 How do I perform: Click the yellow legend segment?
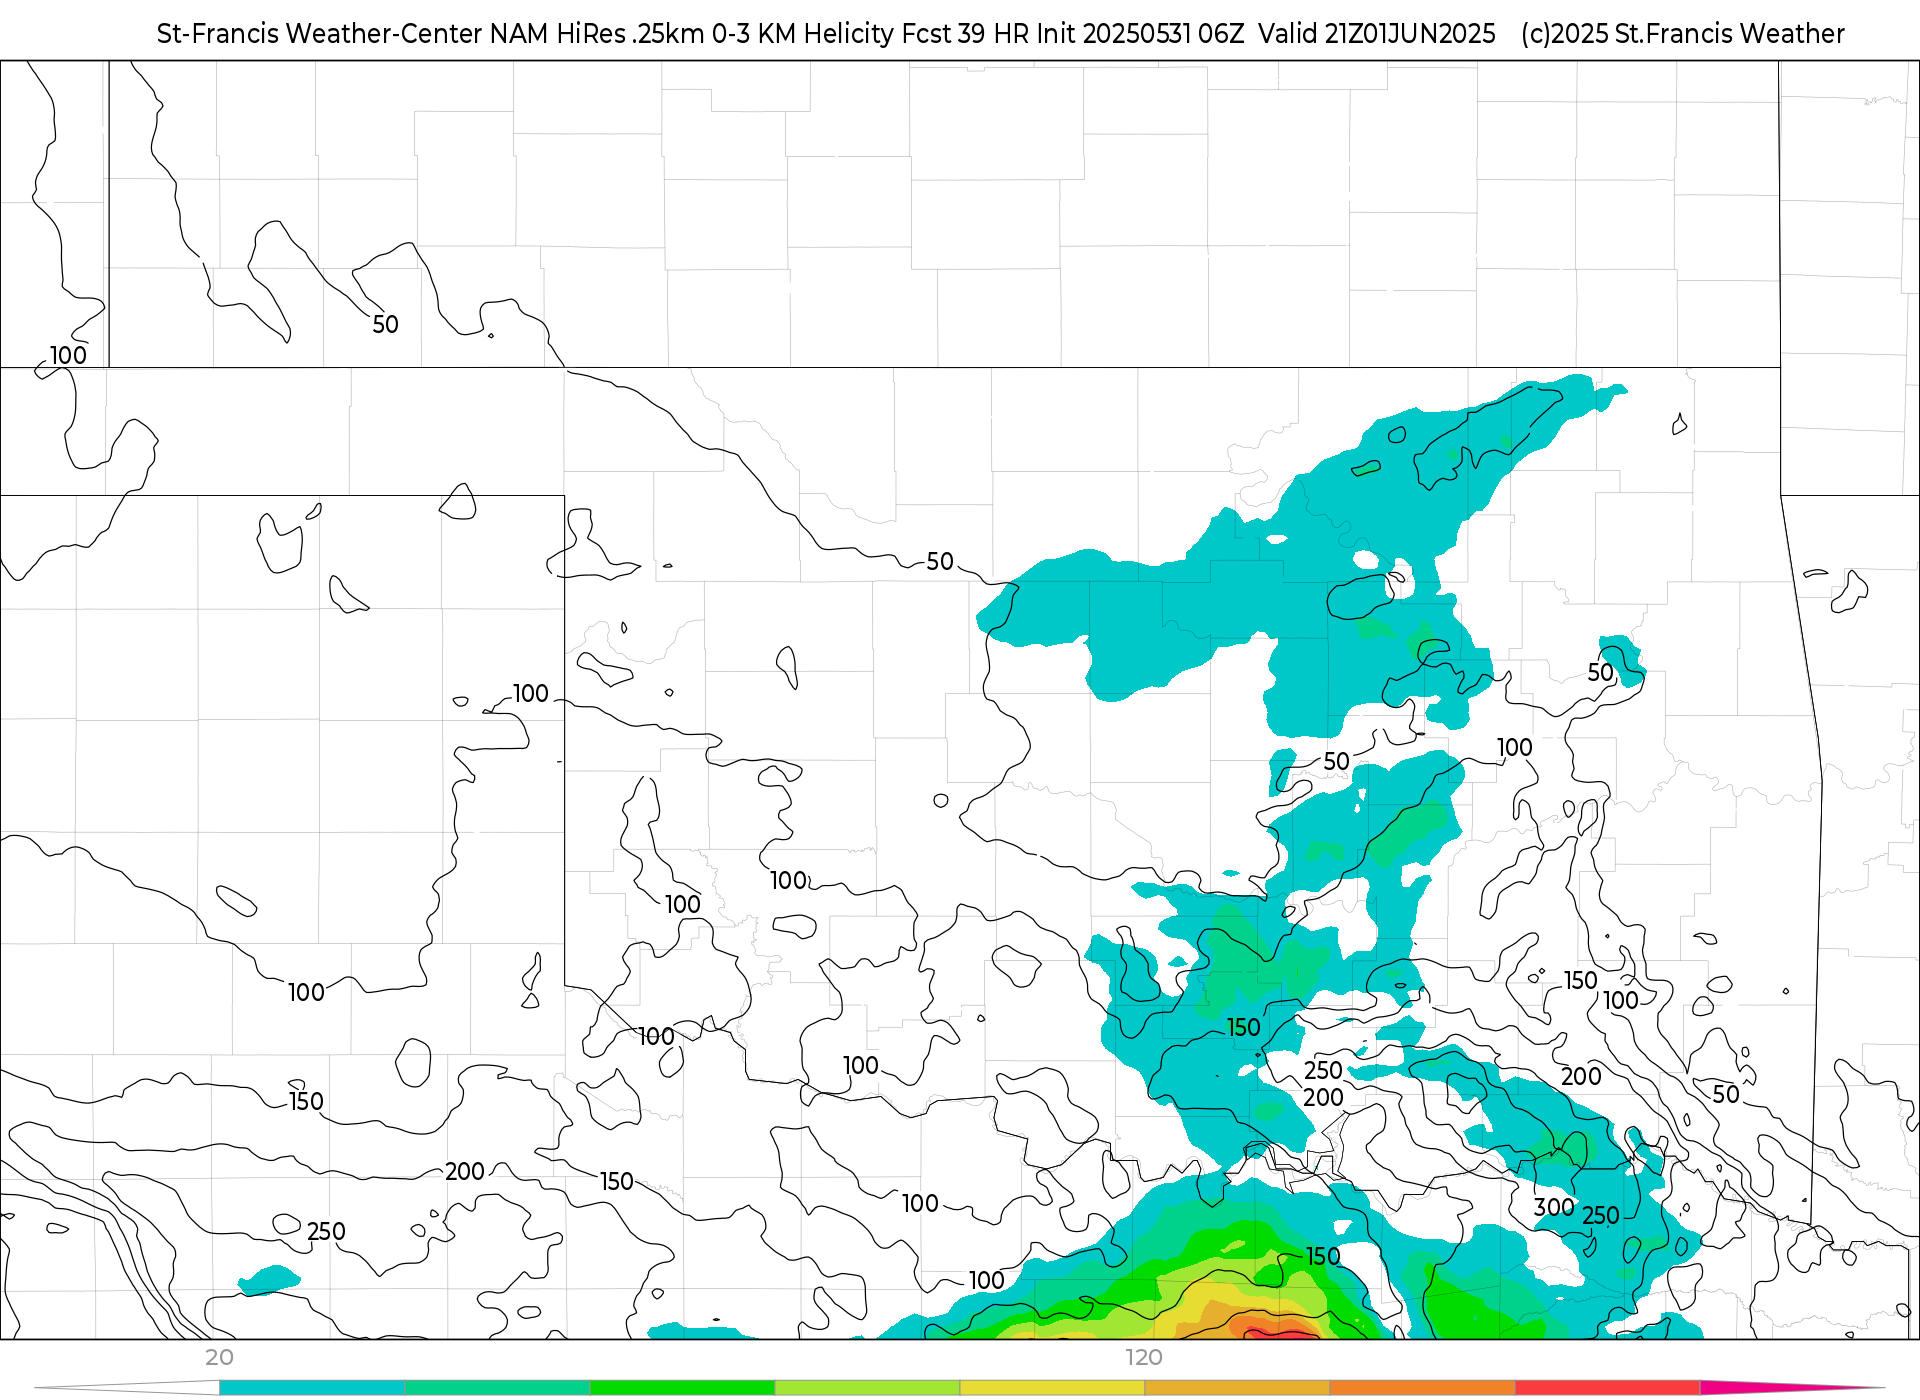(x=1052, y=1388)
